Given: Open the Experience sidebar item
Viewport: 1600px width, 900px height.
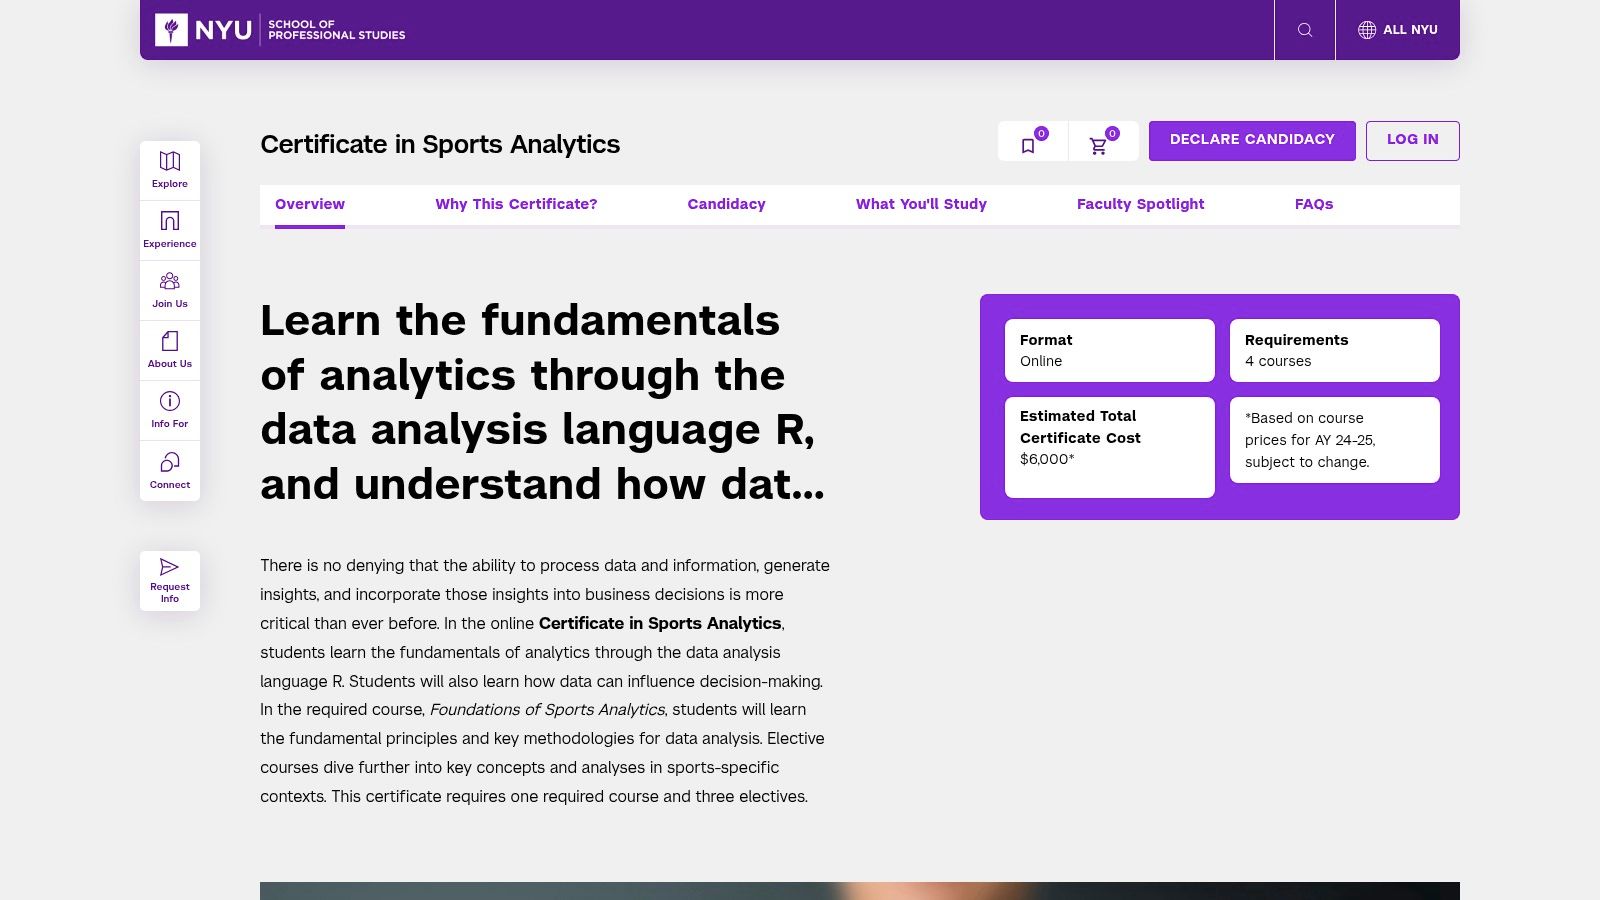Looking at the screenshot, I should (170, 230).
